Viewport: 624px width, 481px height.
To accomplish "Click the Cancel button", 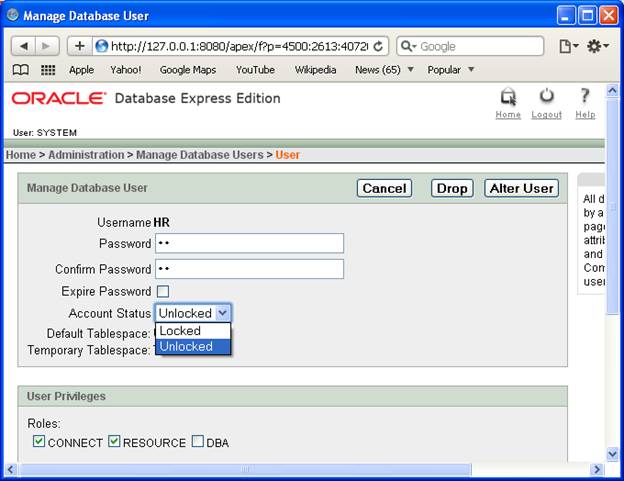I will [x=384, y=188].
